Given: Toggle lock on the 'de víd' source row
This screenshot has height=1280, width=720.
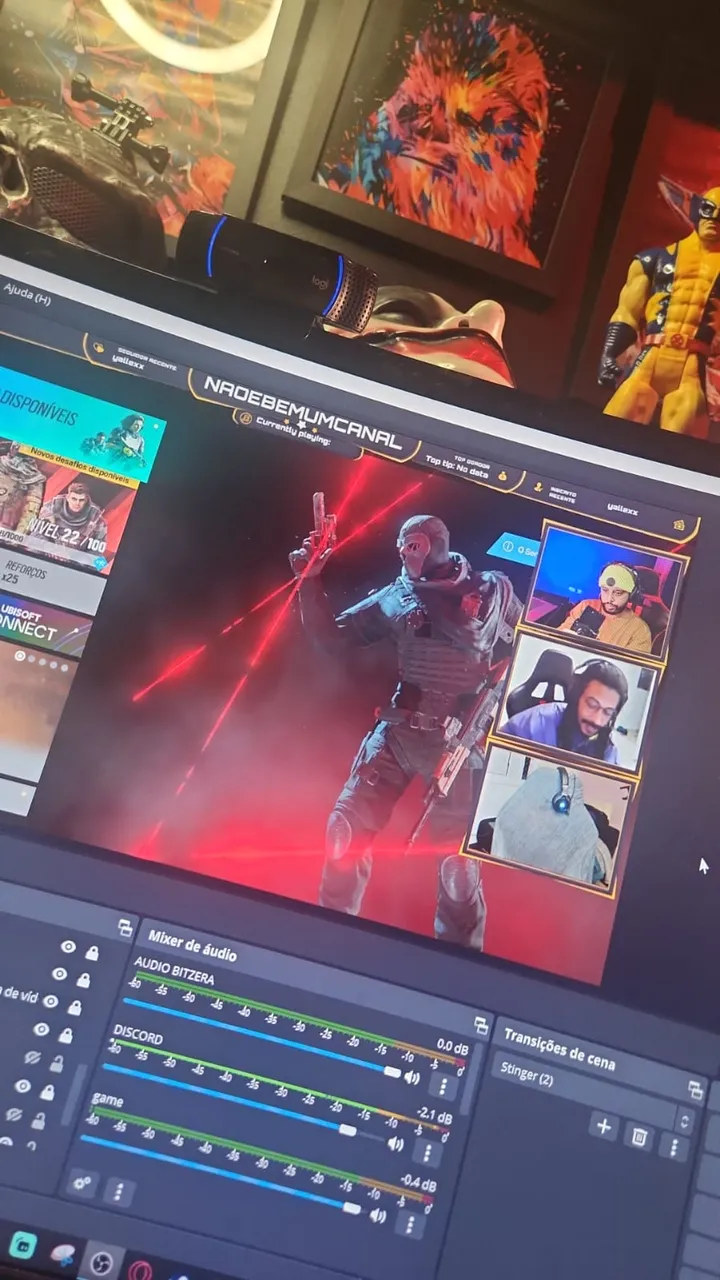Looking at the screenshot, I should (73, 1007).
